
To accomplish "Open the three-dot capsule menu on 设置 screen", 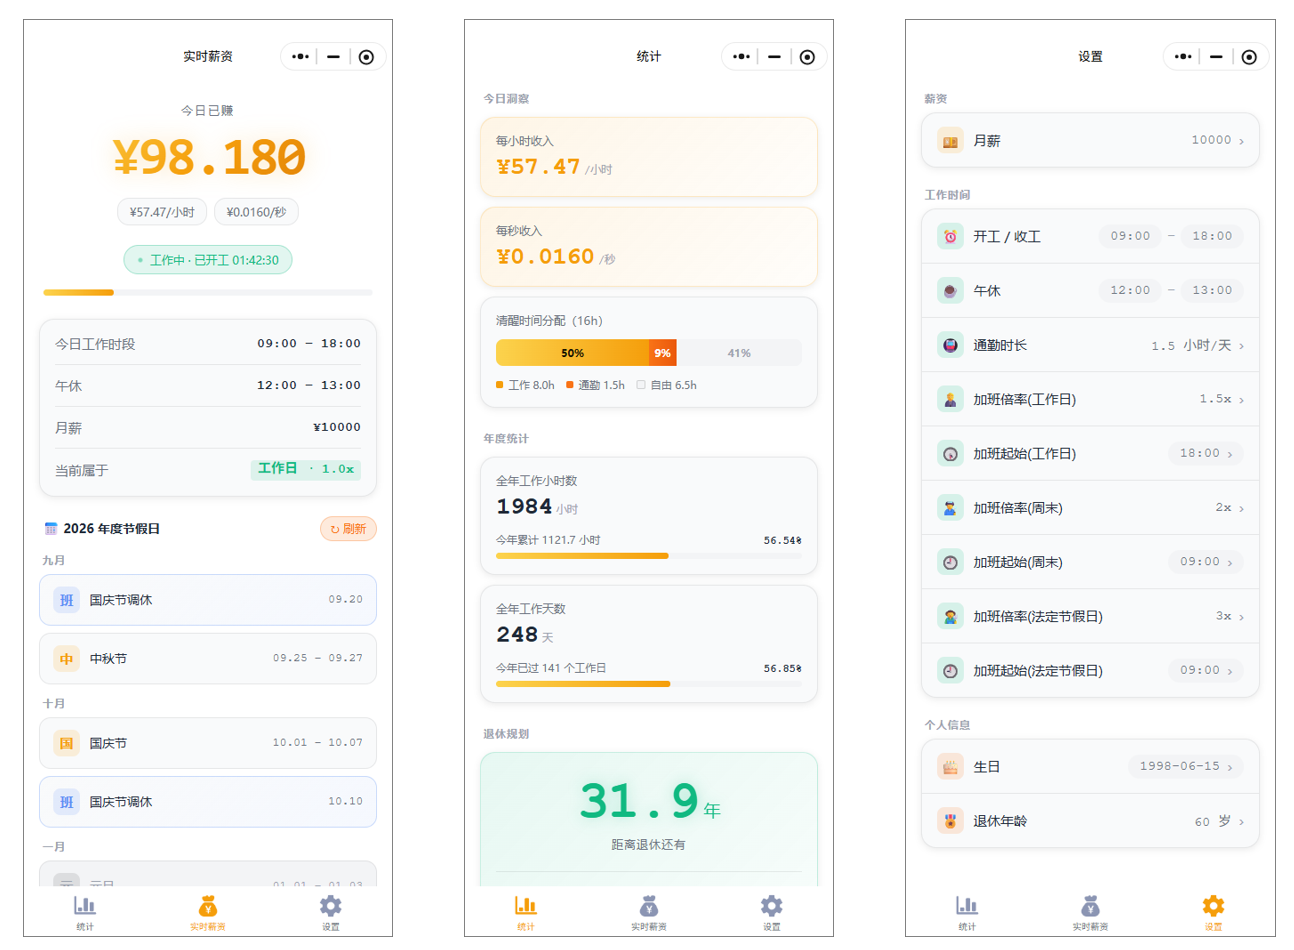I will coord(1183,57).
